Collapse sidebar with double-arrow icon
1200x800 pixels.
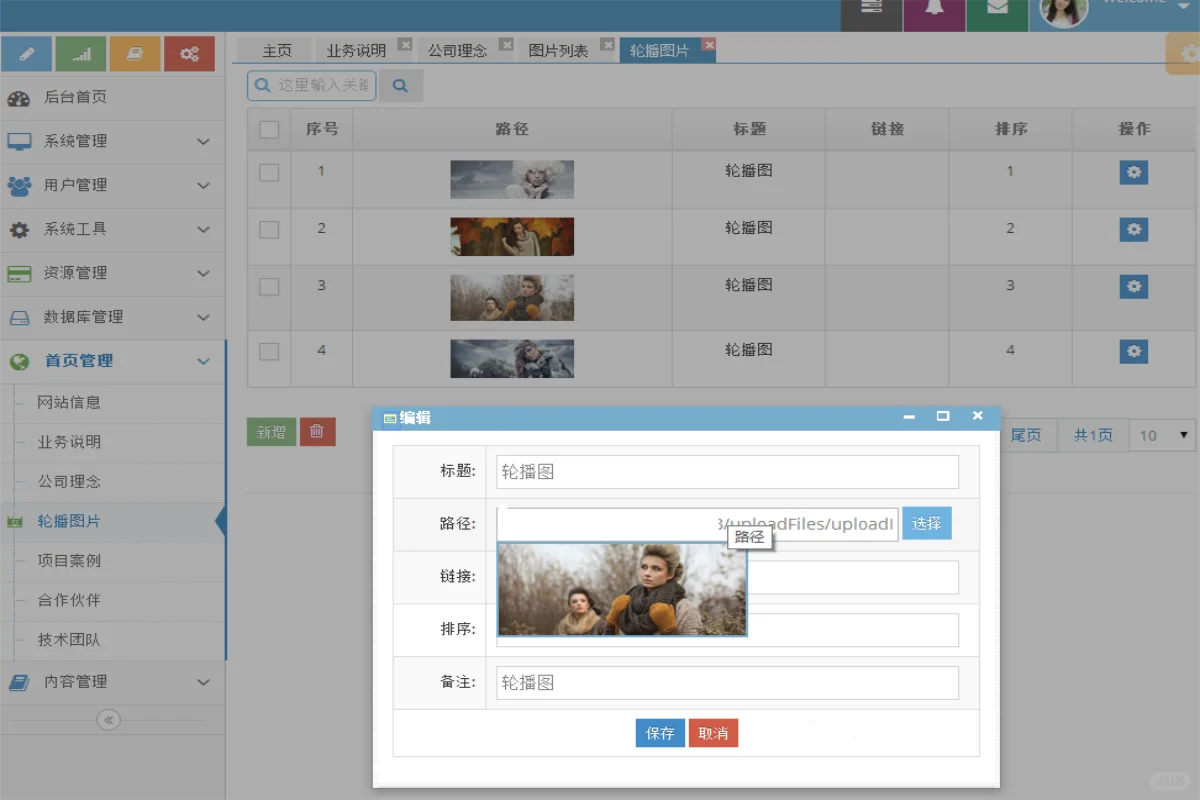click(108, 720)
